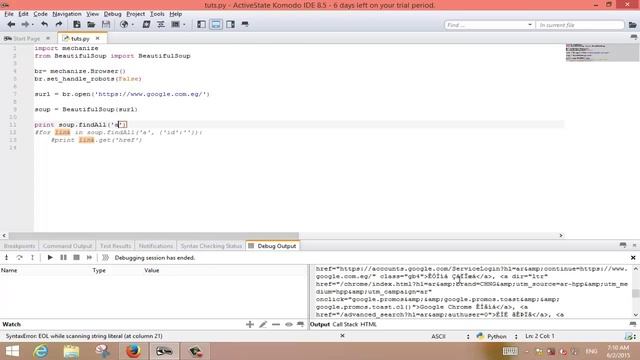Viewport: 640px width, 360px height.
Task: Open Internet Explorer from the taskbar
Action: [40, 351]
